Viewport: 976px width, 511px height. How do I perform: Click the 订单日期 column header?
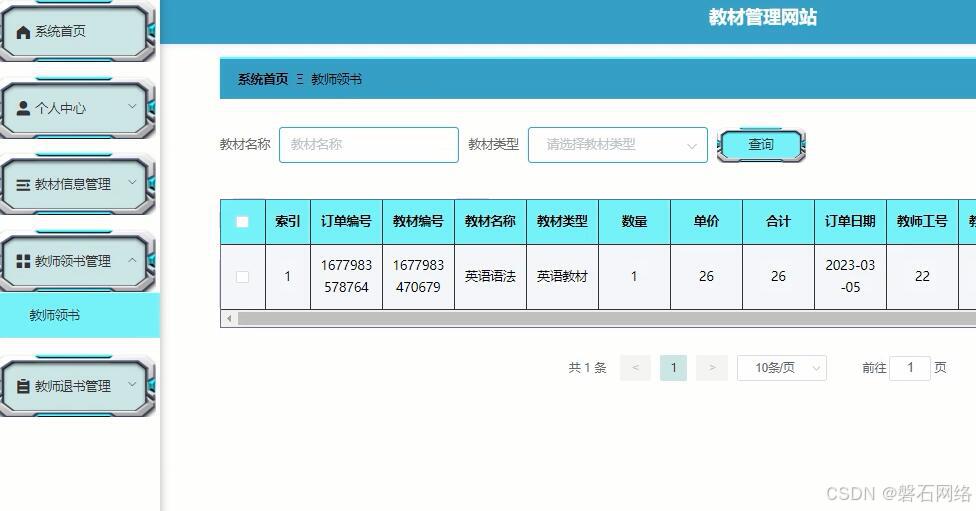coord(850,222)
